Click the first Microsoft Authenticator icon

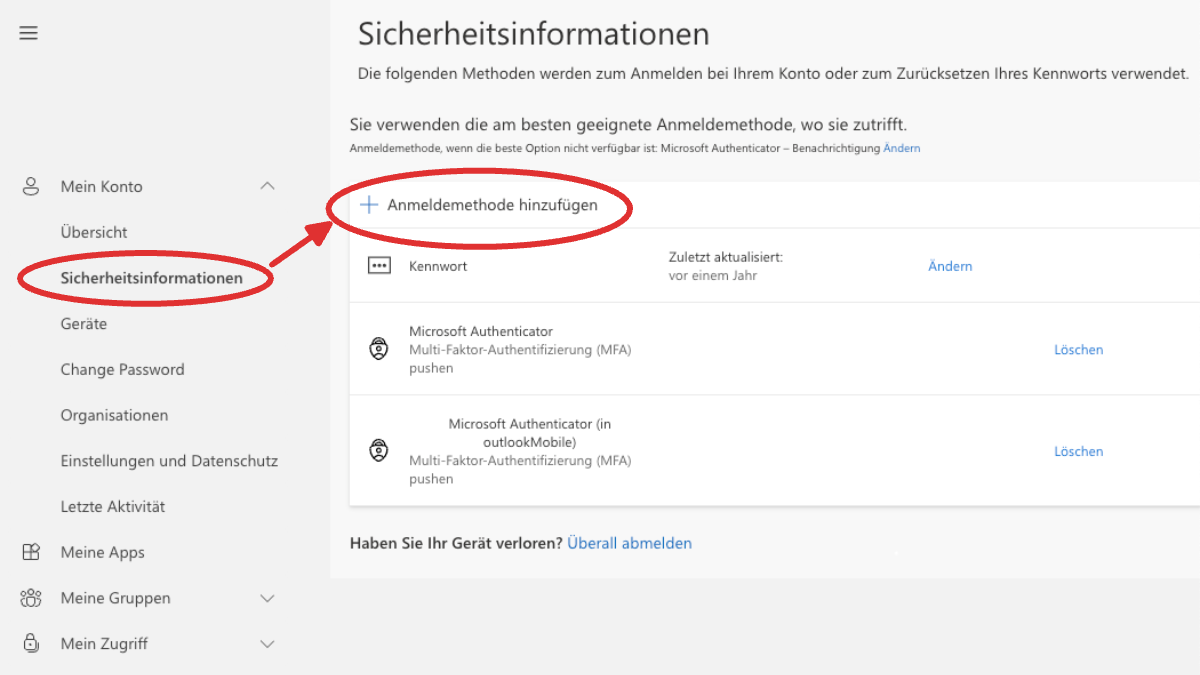[379, 350]
